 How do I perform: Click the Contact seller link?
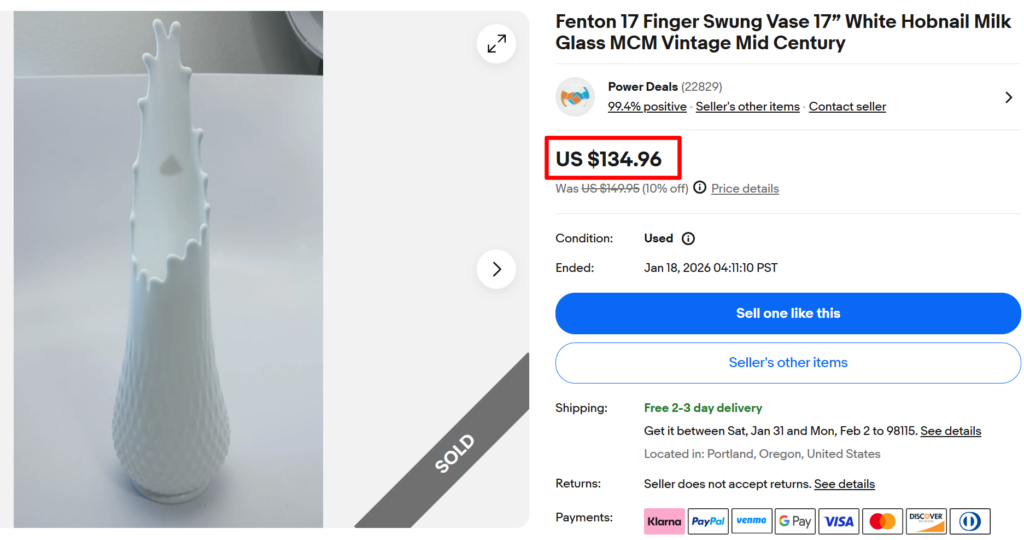[847, 107]
